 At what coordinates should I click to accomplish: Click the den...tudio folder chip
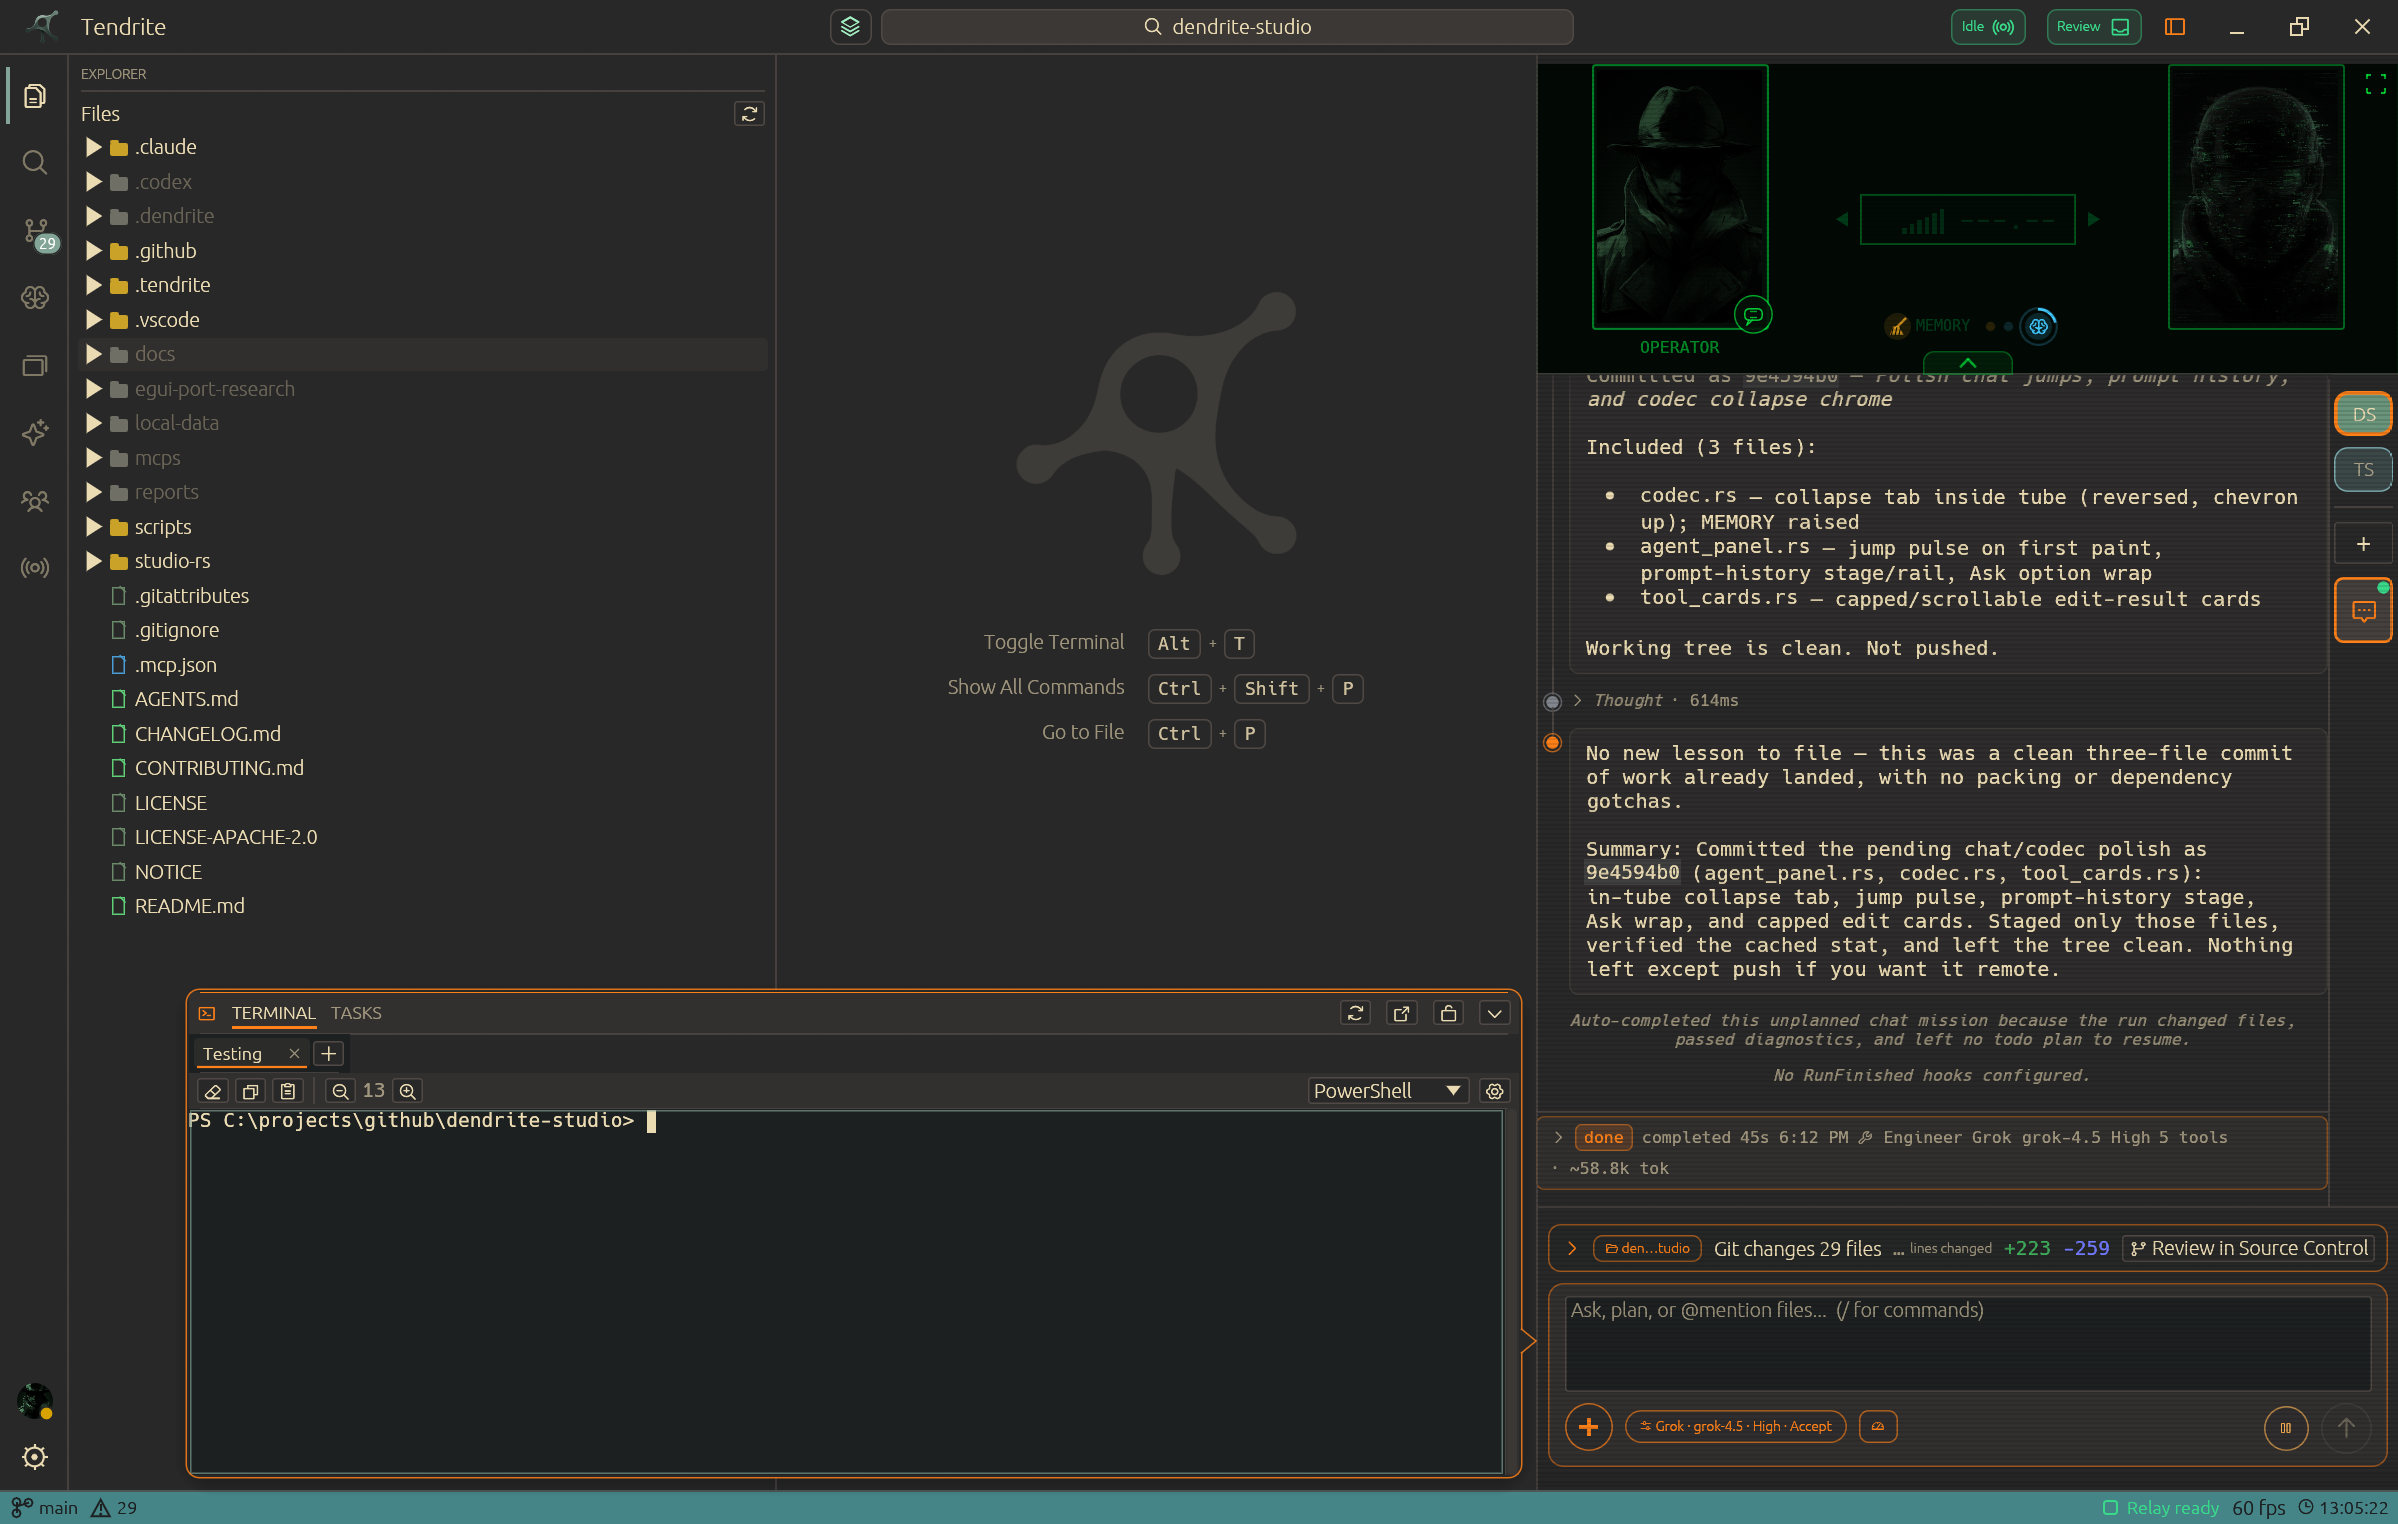[x=1647, y=1248]
